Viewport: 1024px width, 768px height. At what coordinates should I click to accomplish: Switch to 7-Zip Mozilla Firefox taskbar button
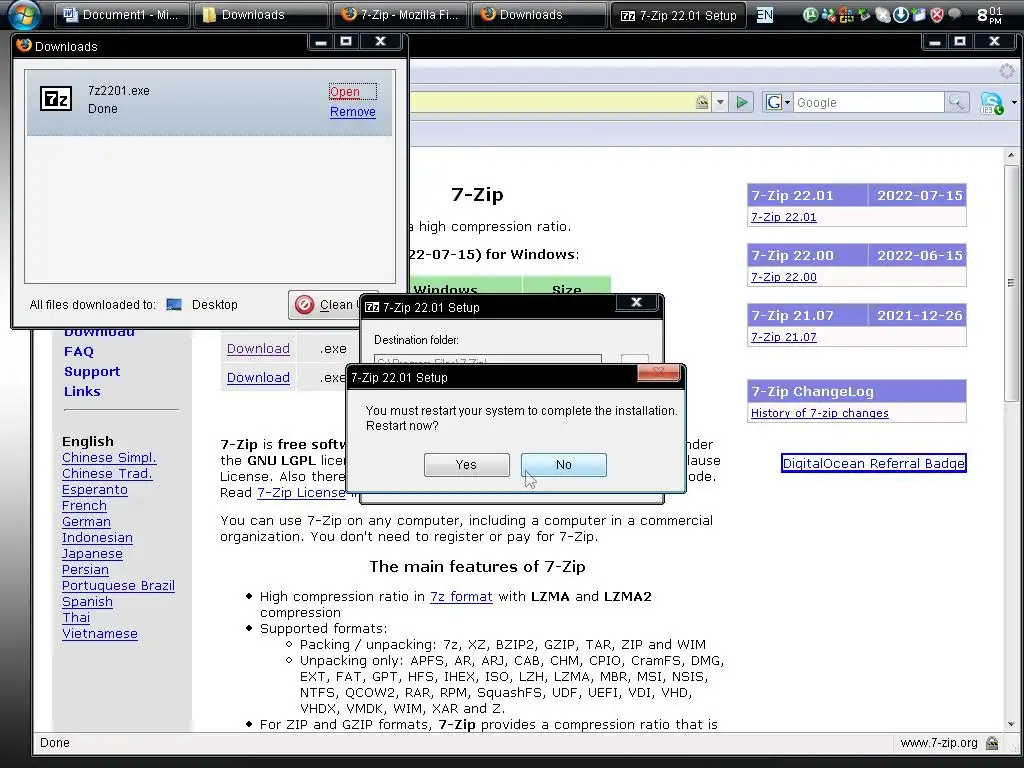[x=400, y=14]
